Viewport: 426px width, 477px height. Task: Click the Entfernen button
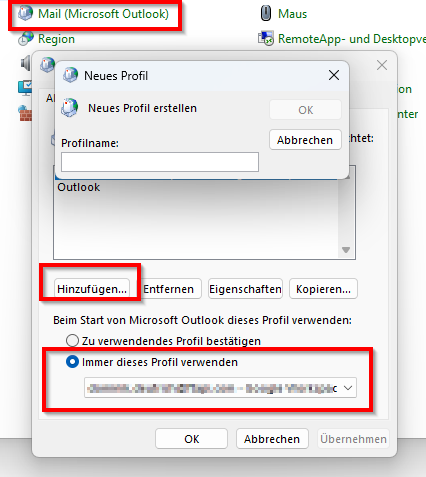169,289
